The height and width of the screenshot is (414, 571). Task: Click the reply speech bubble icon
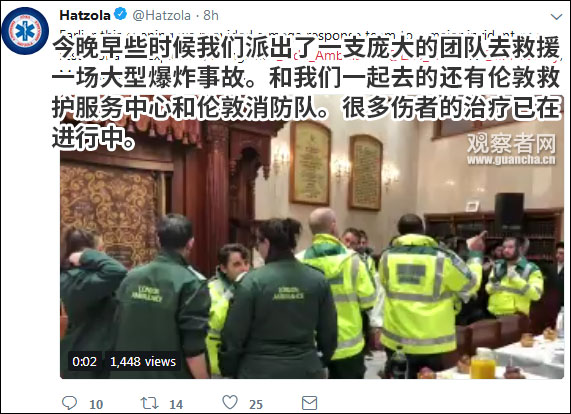click(x=69, y=403)
